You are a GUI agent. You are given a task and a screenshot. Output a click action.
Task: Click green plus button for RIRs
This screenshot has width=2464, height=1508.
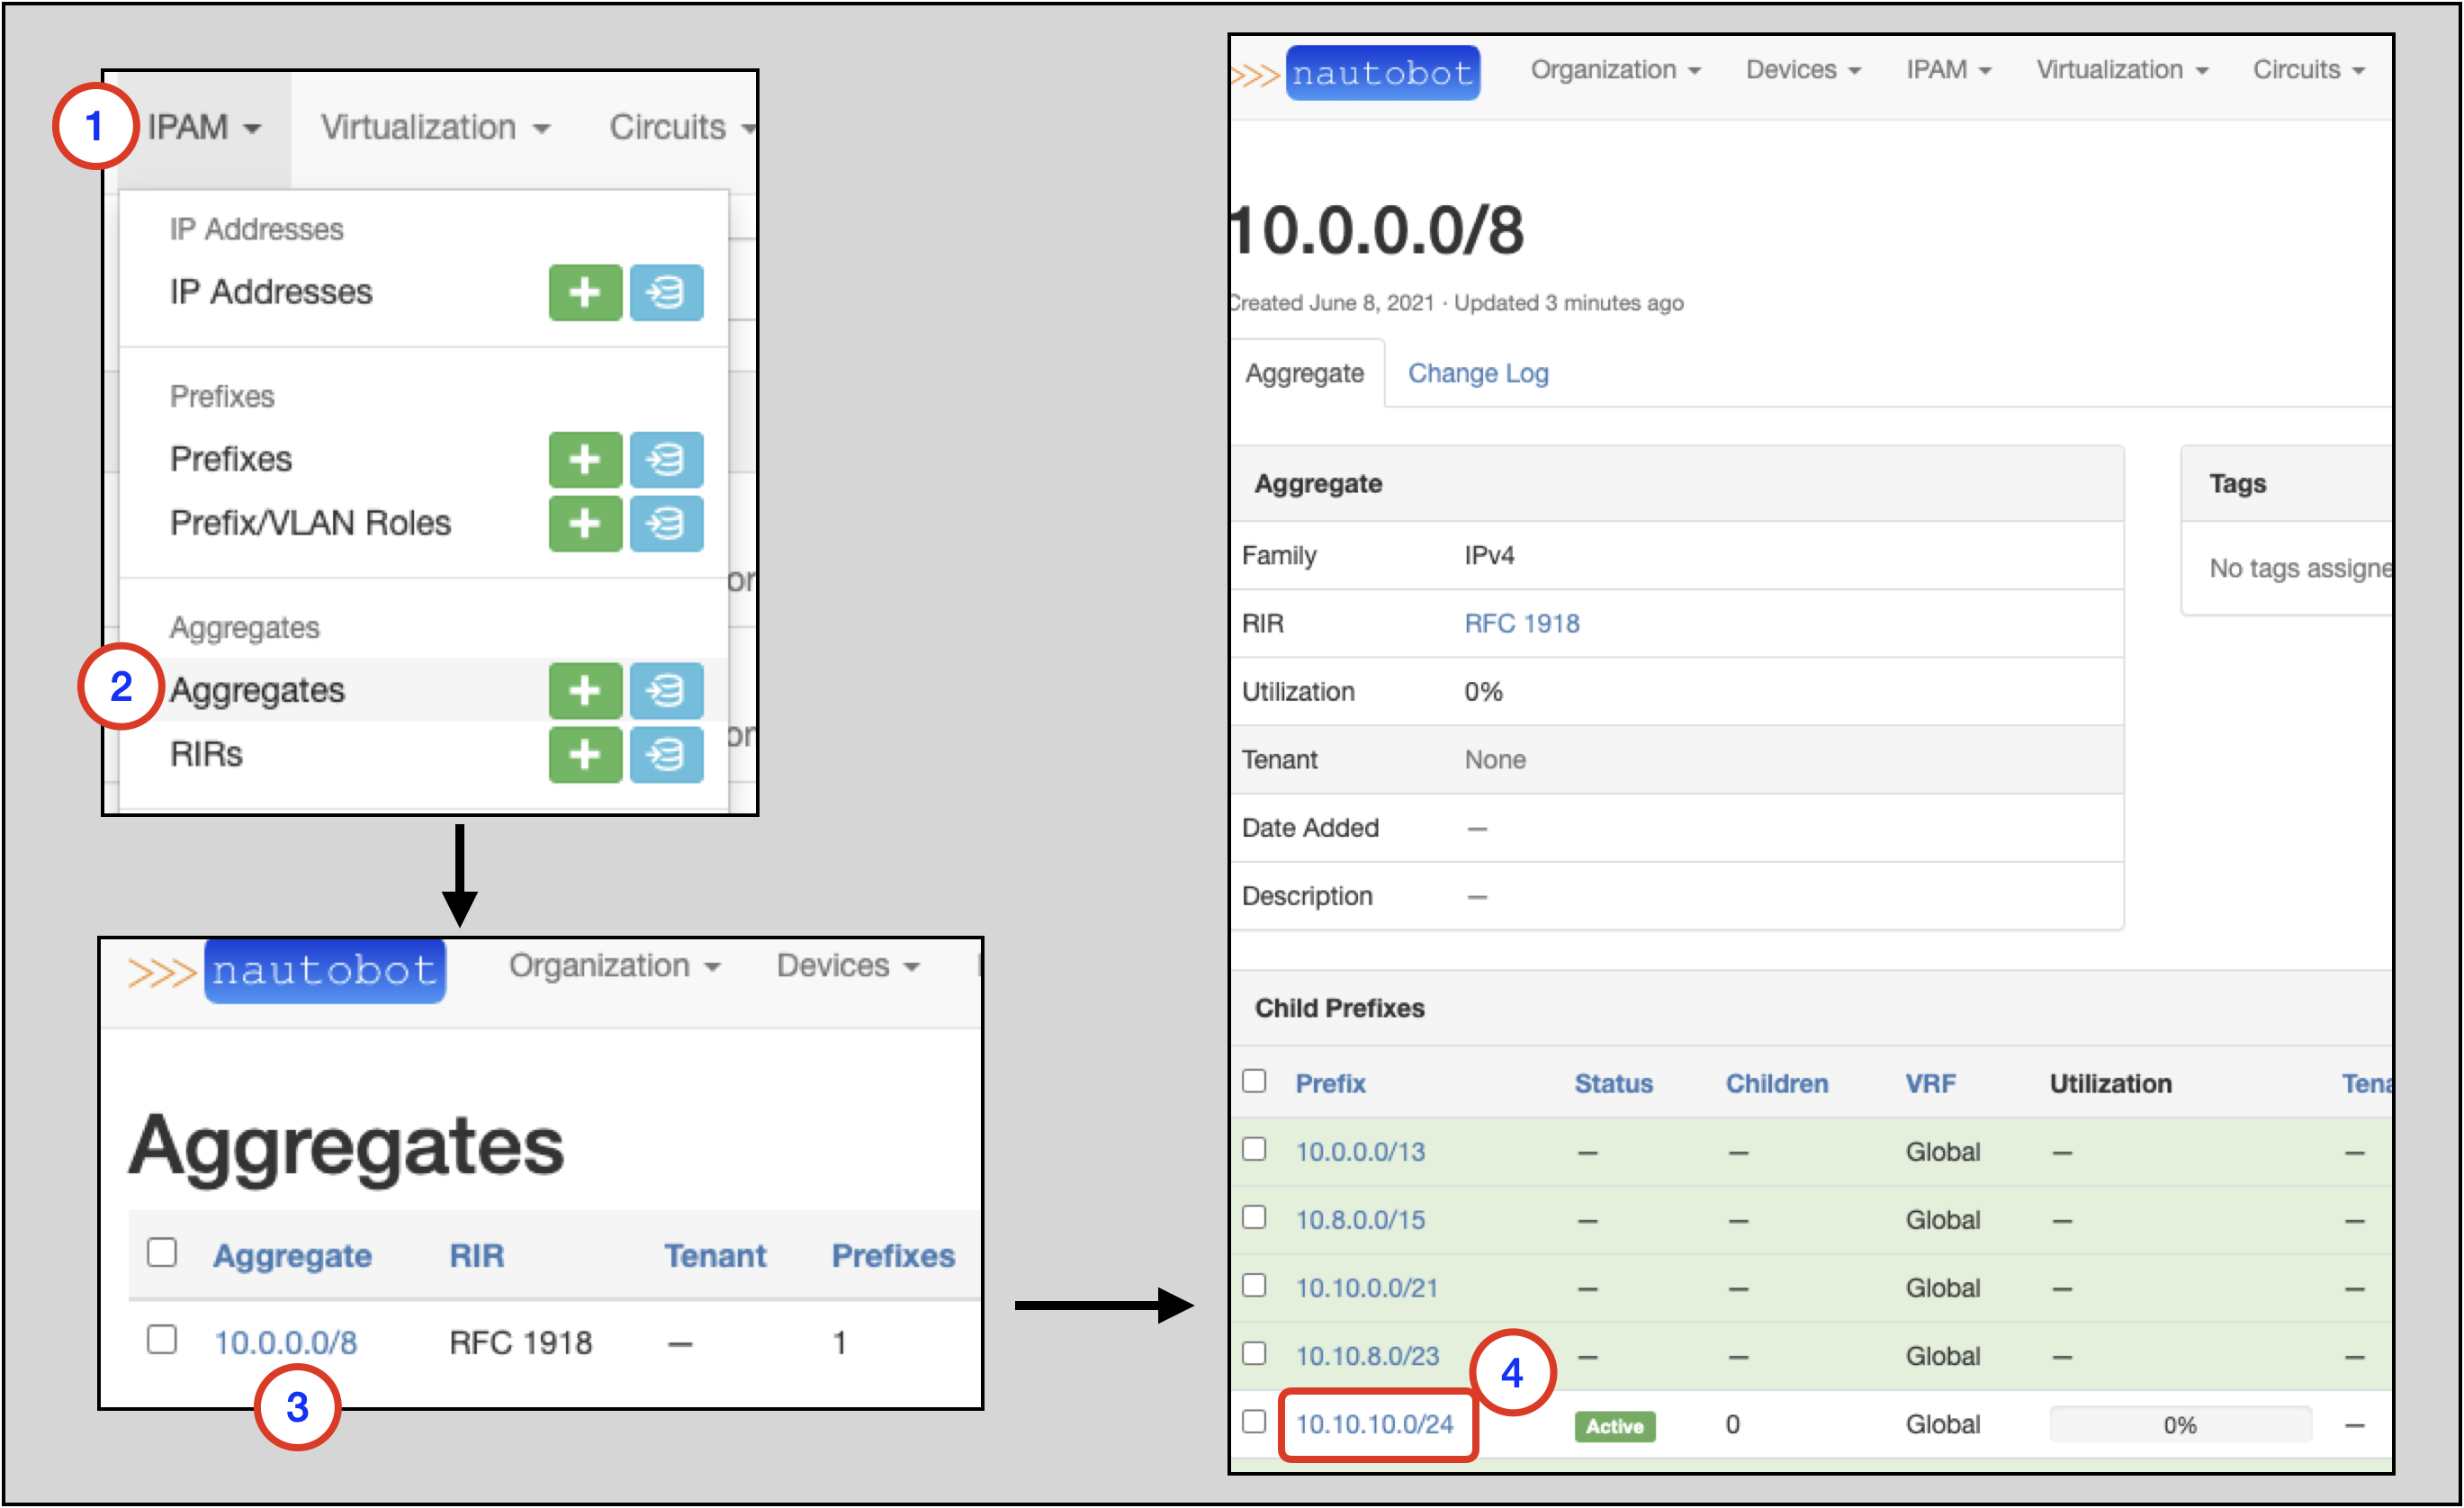[585, 754]
